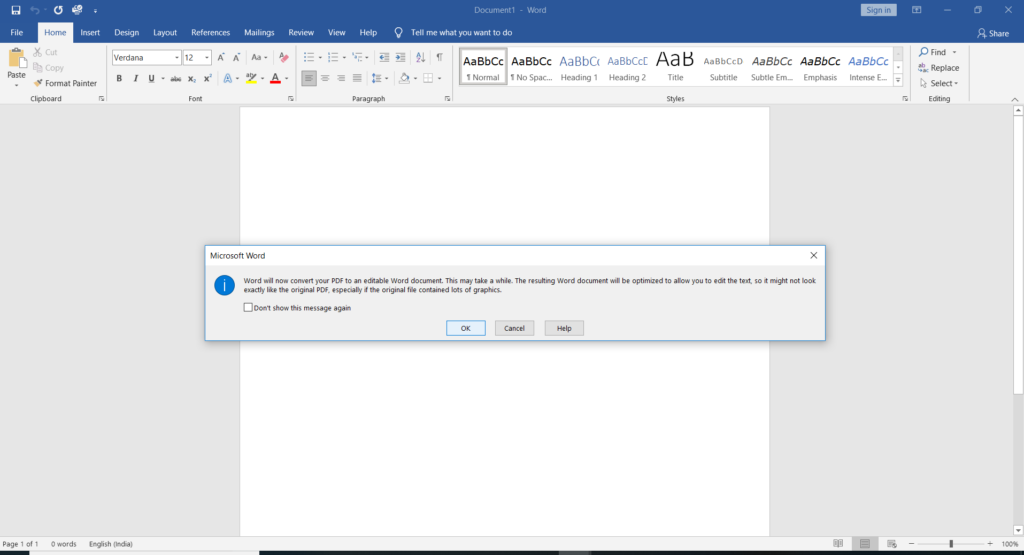Click the Italic formatting icon
The image size is (1024, 555).
135,78
